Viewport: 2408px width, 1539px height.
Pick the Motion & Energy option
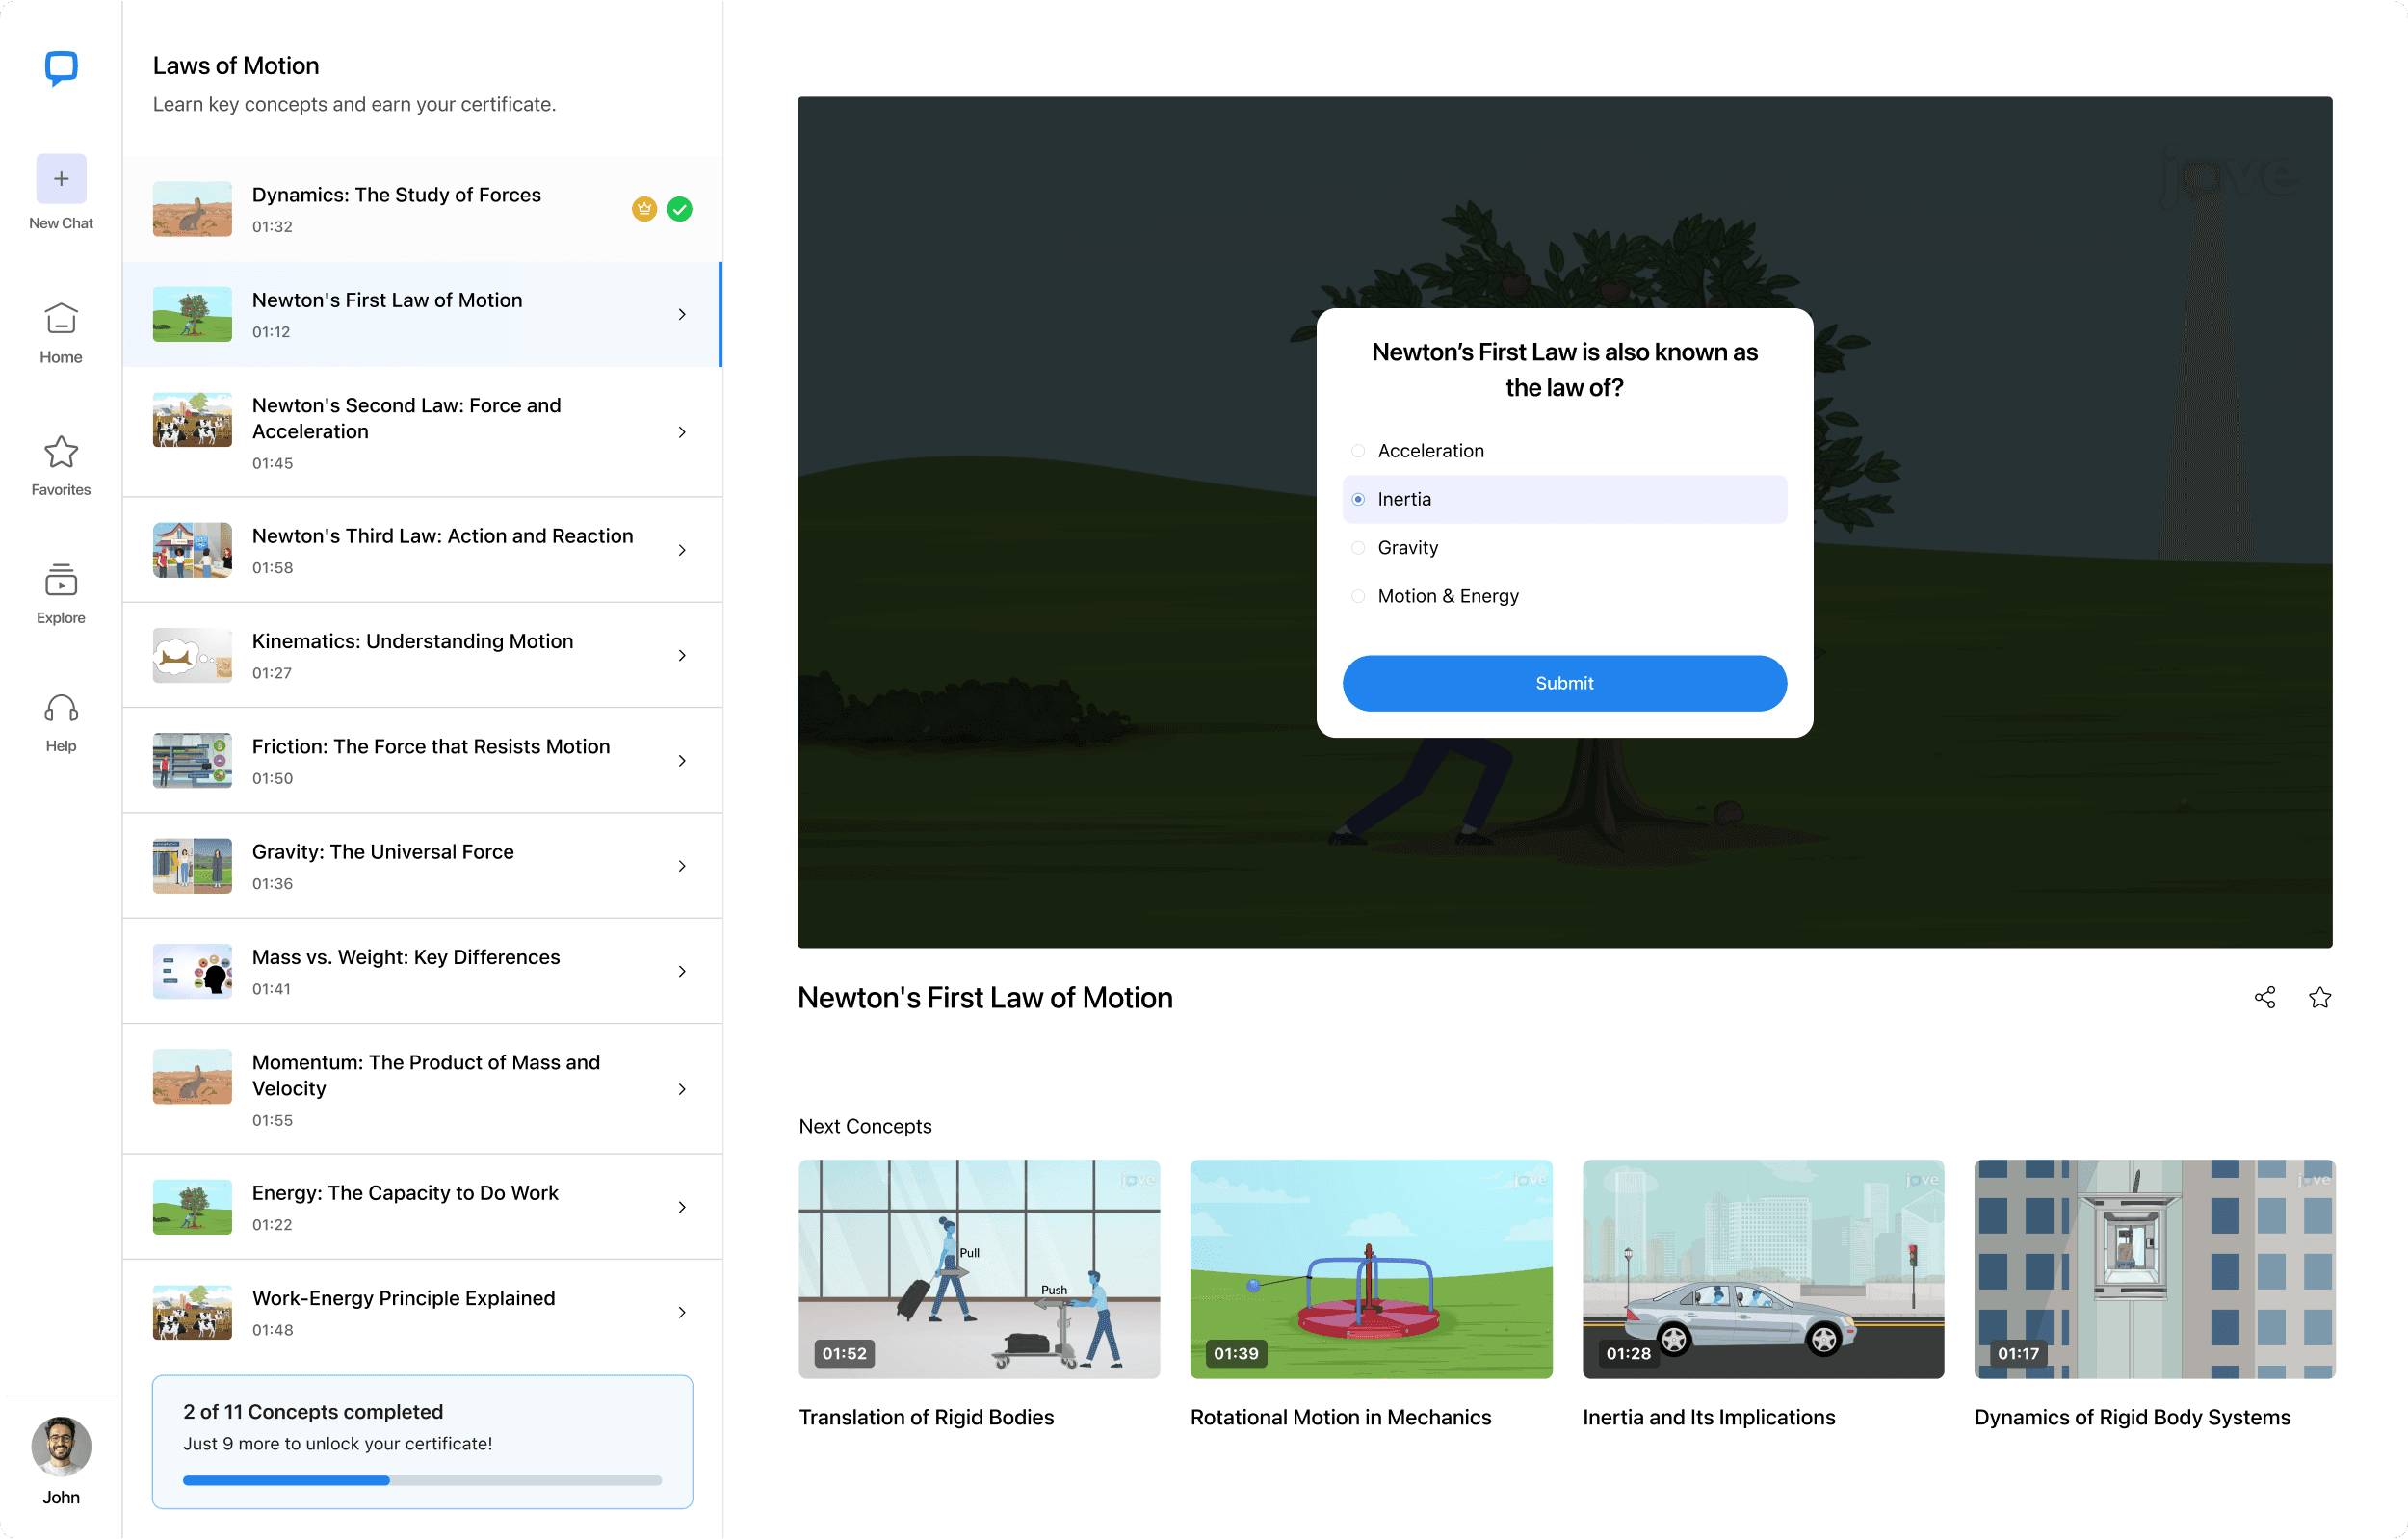click(x=1358, y=596)
